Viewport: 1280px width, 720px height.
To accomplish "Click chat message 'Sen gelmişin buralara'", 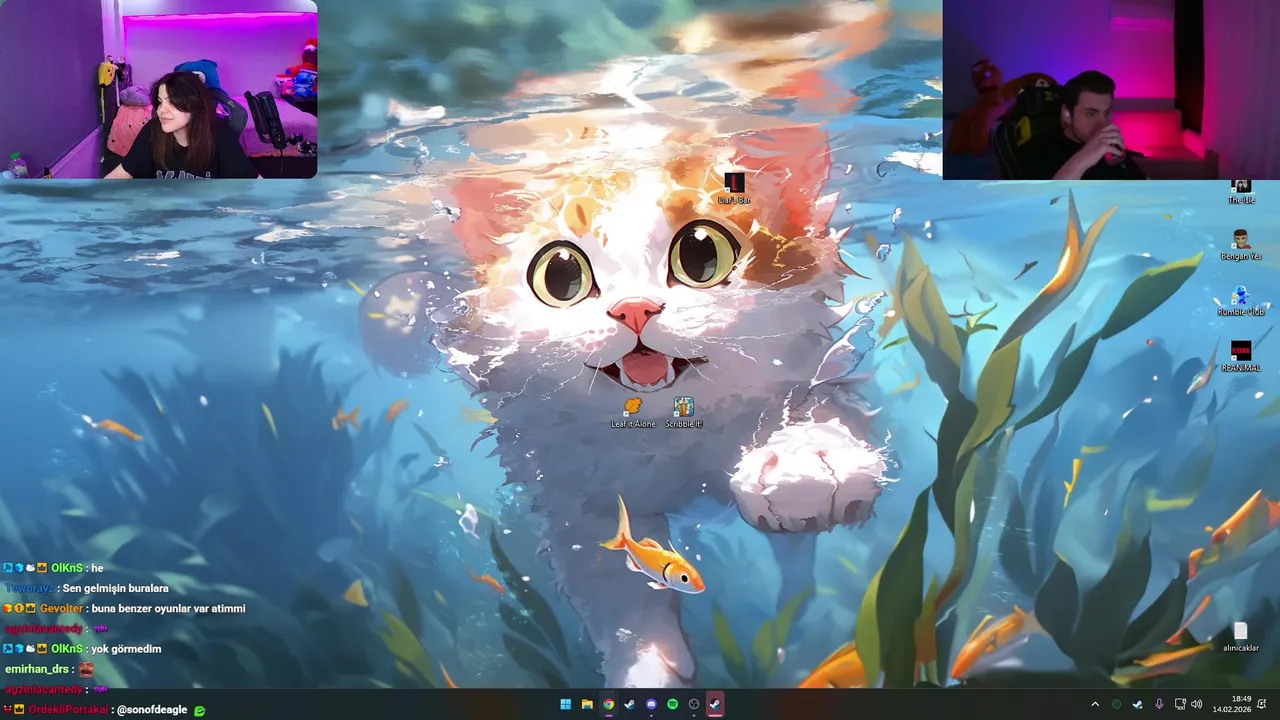I will [115, 588].
